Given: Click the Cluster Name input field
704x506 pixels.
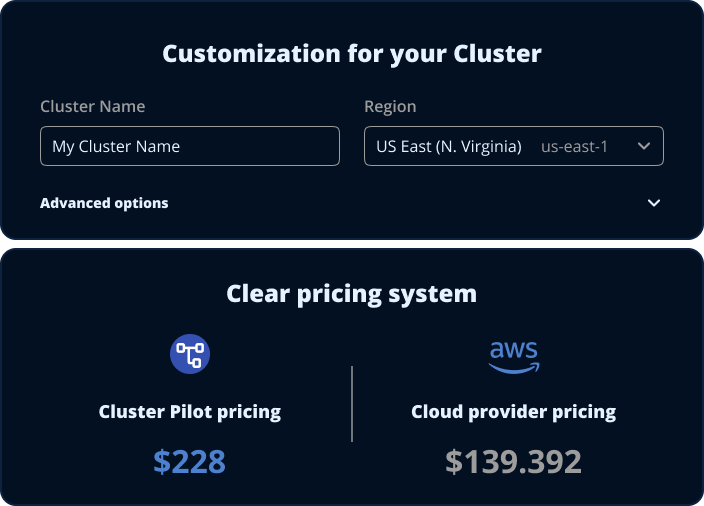Looking at the screenshot, I should (x=190, y=146).
